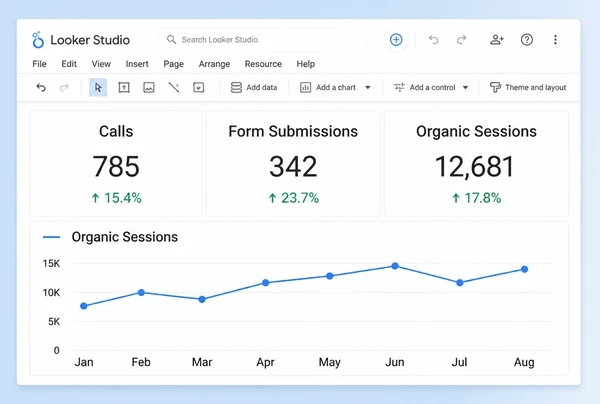
Task: Open the share add-person icon
Action: pos(497,39)
